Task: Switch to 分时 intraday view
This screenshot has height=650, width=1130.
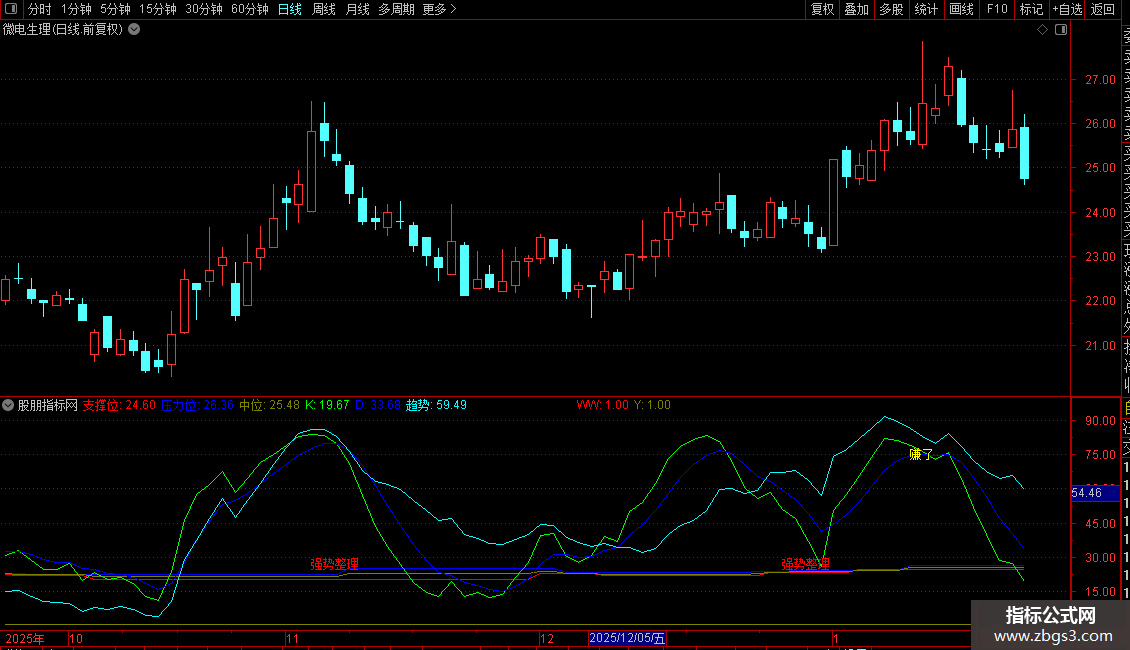Action: point(39,9)
